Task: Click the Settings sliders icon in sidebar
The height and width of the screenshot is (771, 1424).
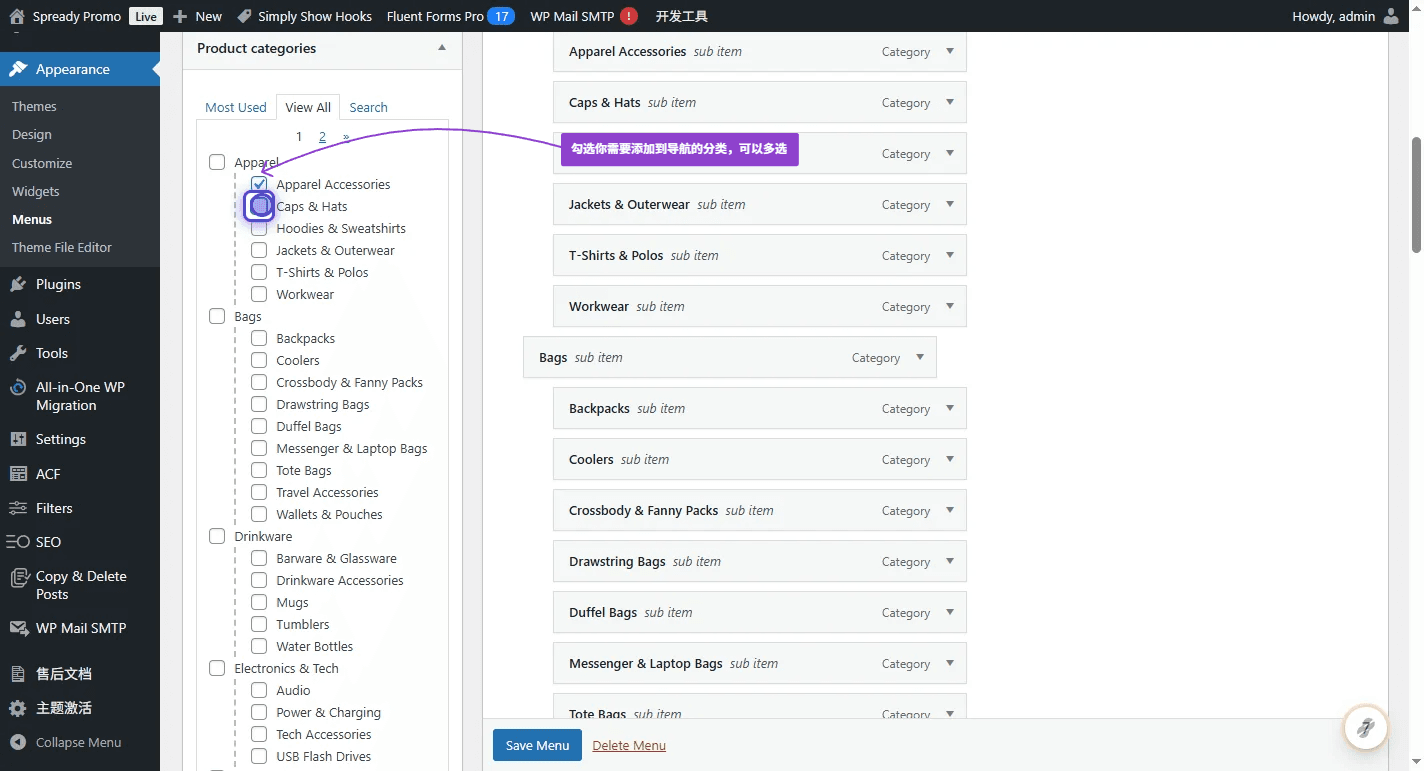Action: pyautogui.click(x=18, y=439)
